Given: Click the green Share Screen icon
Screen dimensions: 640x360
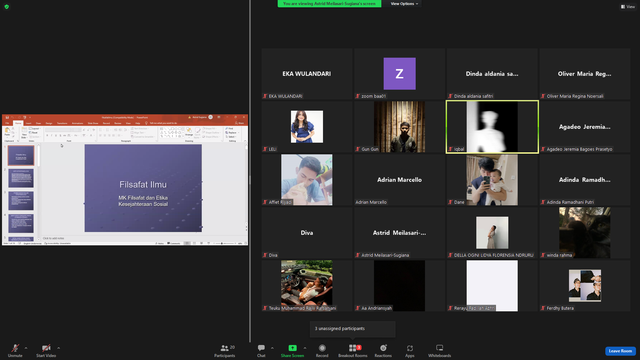Looking at the screenshot, I should click(292, 348).
